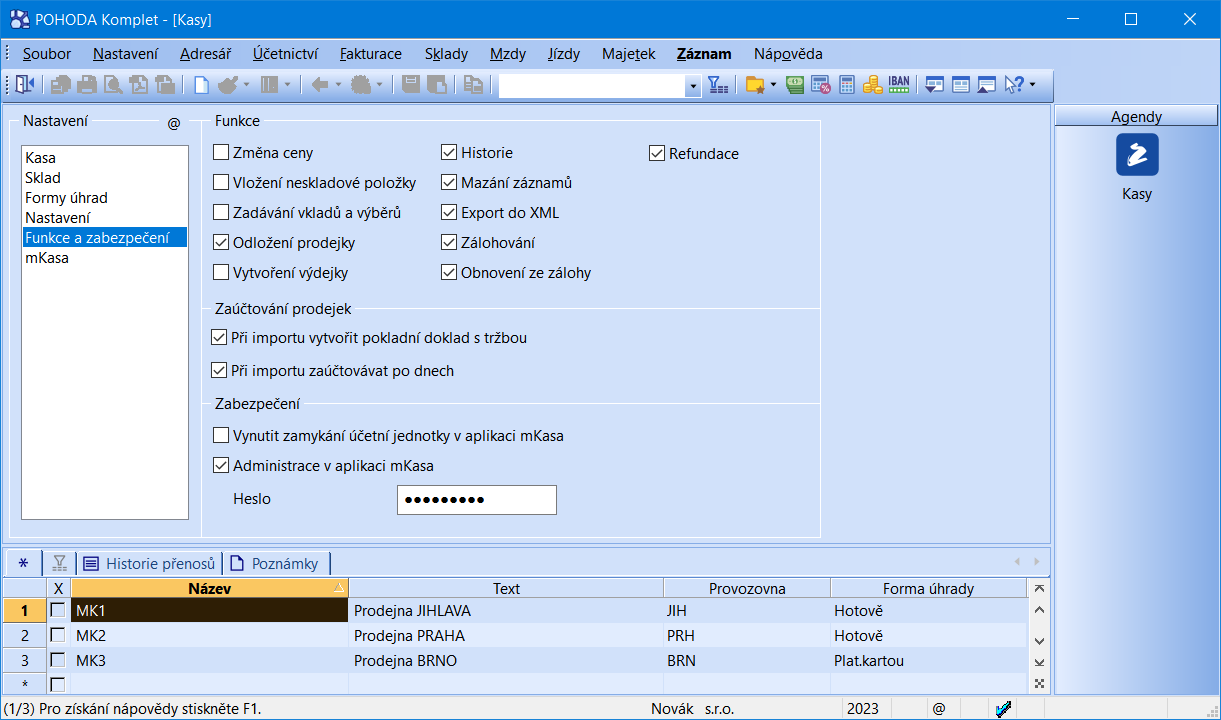Click the copy record toolbar icon

[x=473, y=85]
